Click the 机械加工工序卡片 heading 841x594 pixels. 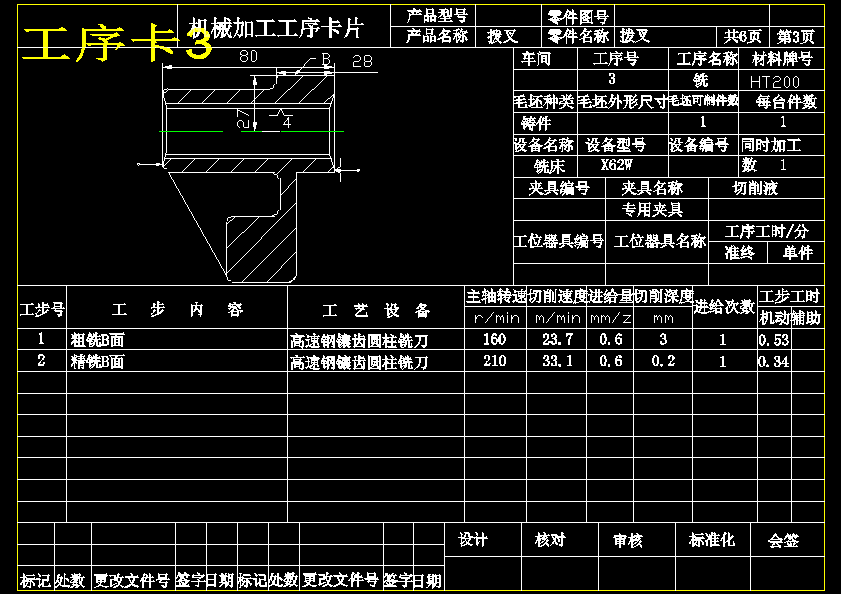(276, 28)
